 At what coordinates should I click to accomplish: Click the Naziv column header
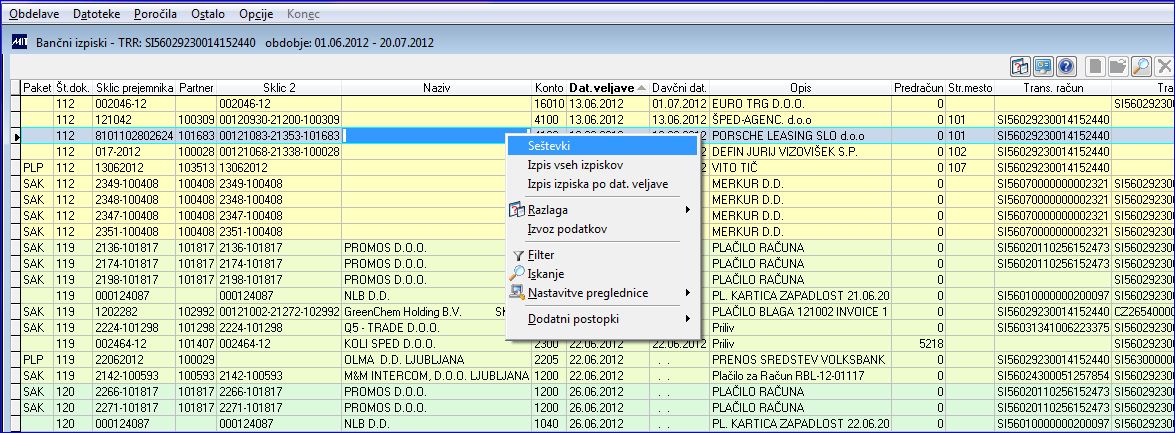(x=437, y=88)
